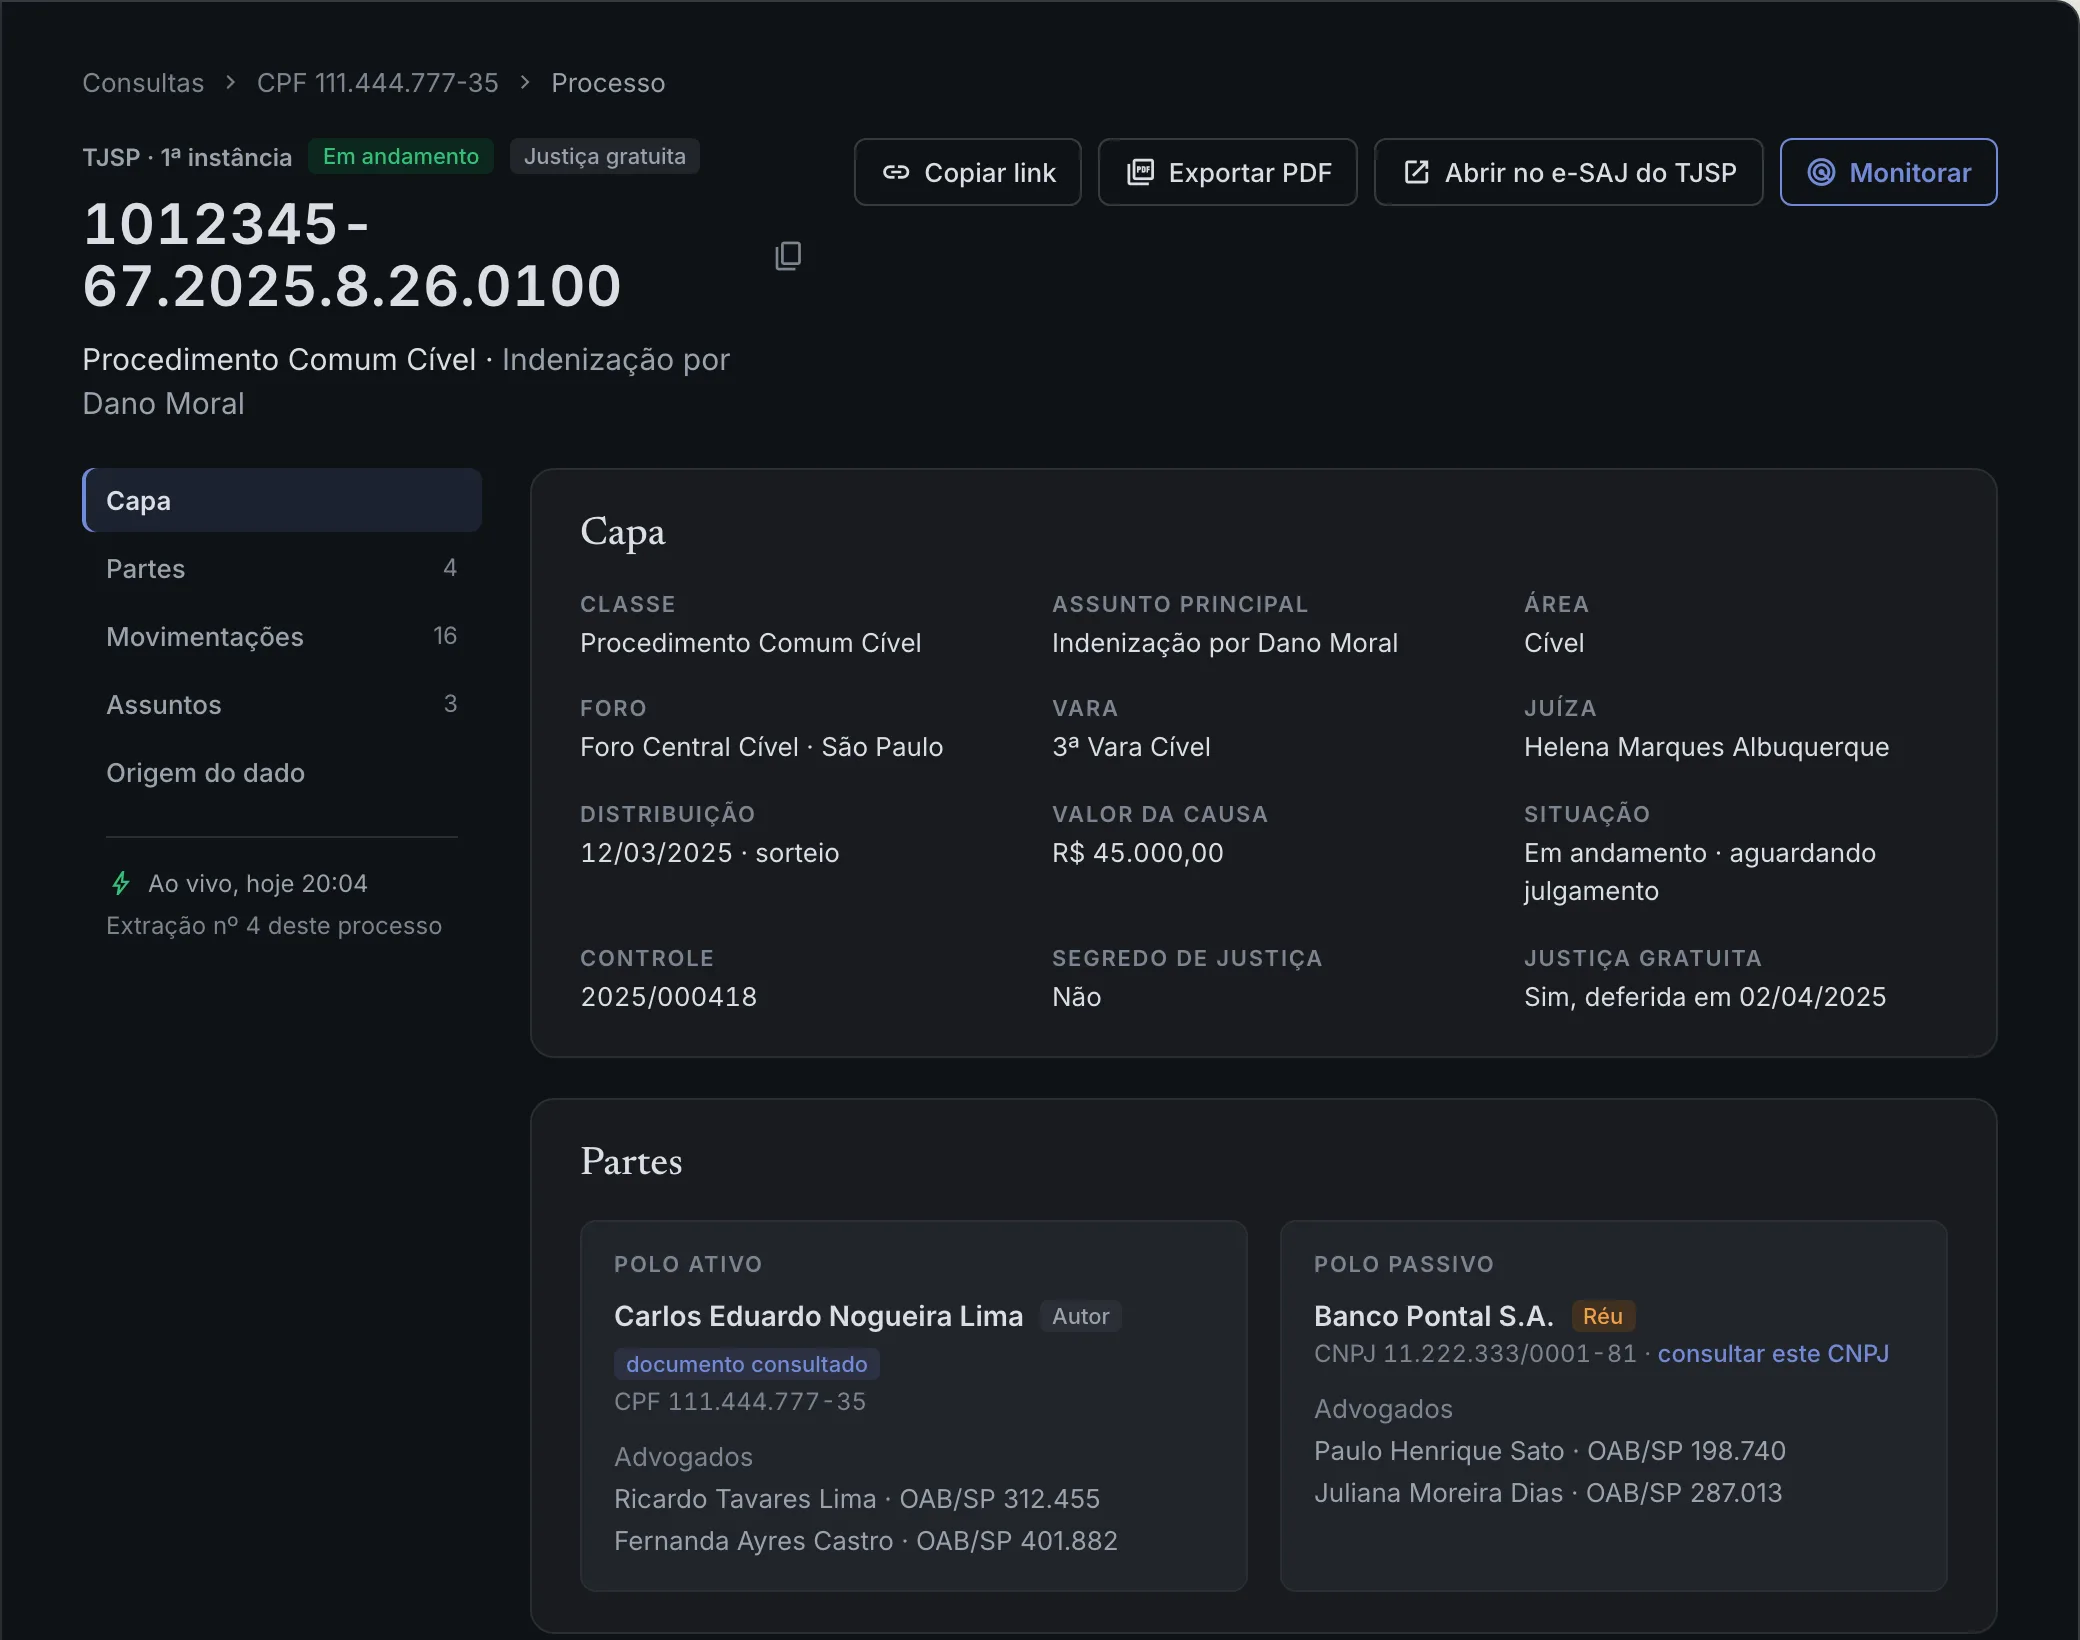Click the green lightning Ao vivo icon
The height and width of the screenshot is (1640, 2080).
[x=120, y=883]
